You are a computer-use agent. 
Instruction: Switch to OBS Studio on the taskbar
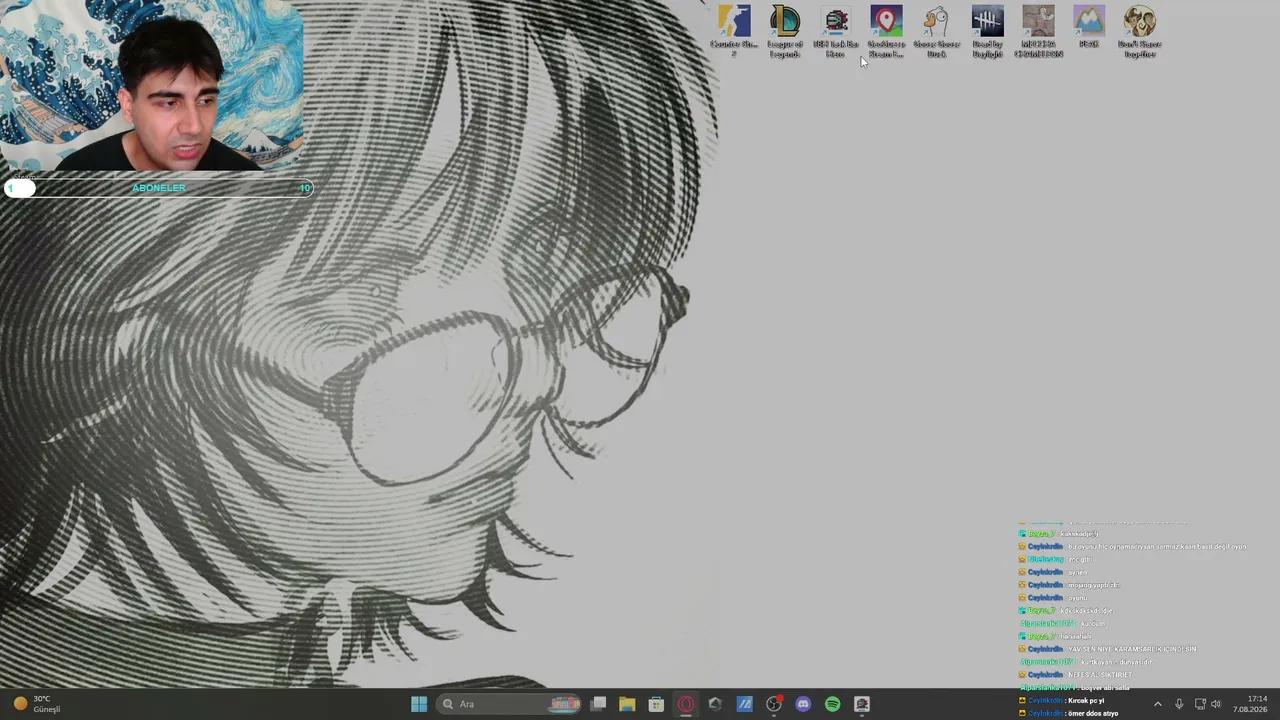click(774, 704)
